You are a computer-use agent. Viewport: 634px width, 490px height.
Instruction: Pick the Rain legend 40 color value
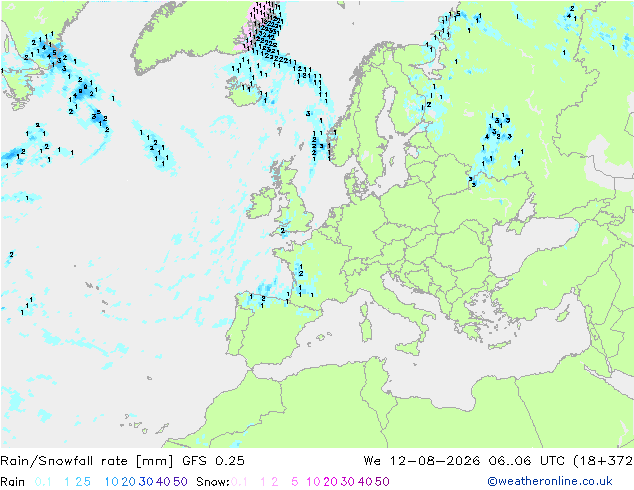coord(163,482)
